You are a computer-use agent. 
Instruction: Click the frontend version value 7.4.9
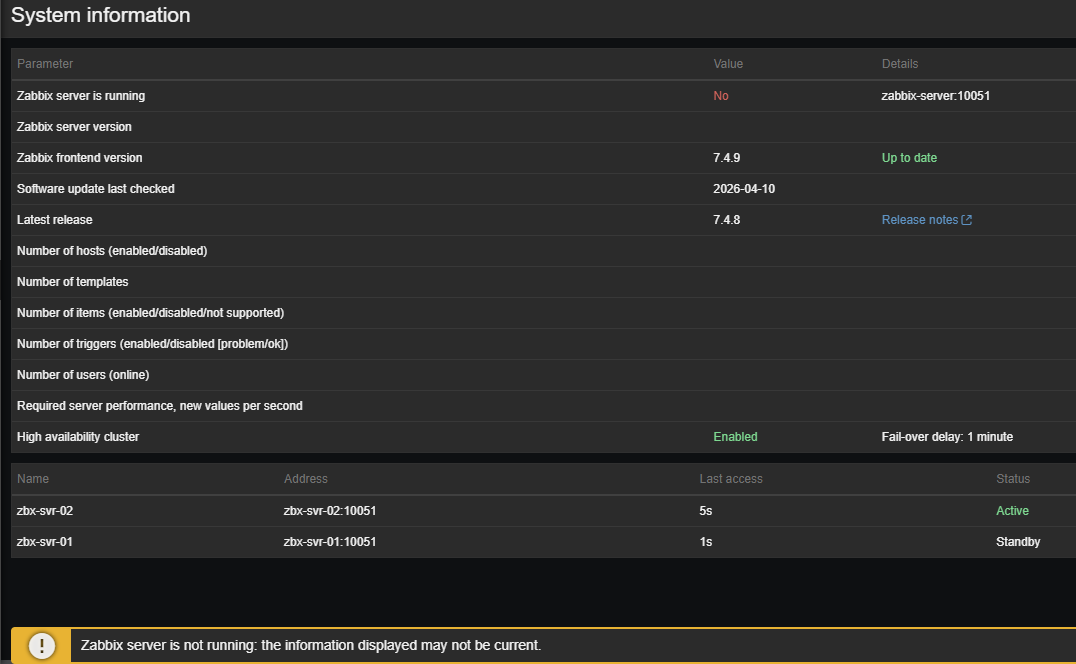726,158
